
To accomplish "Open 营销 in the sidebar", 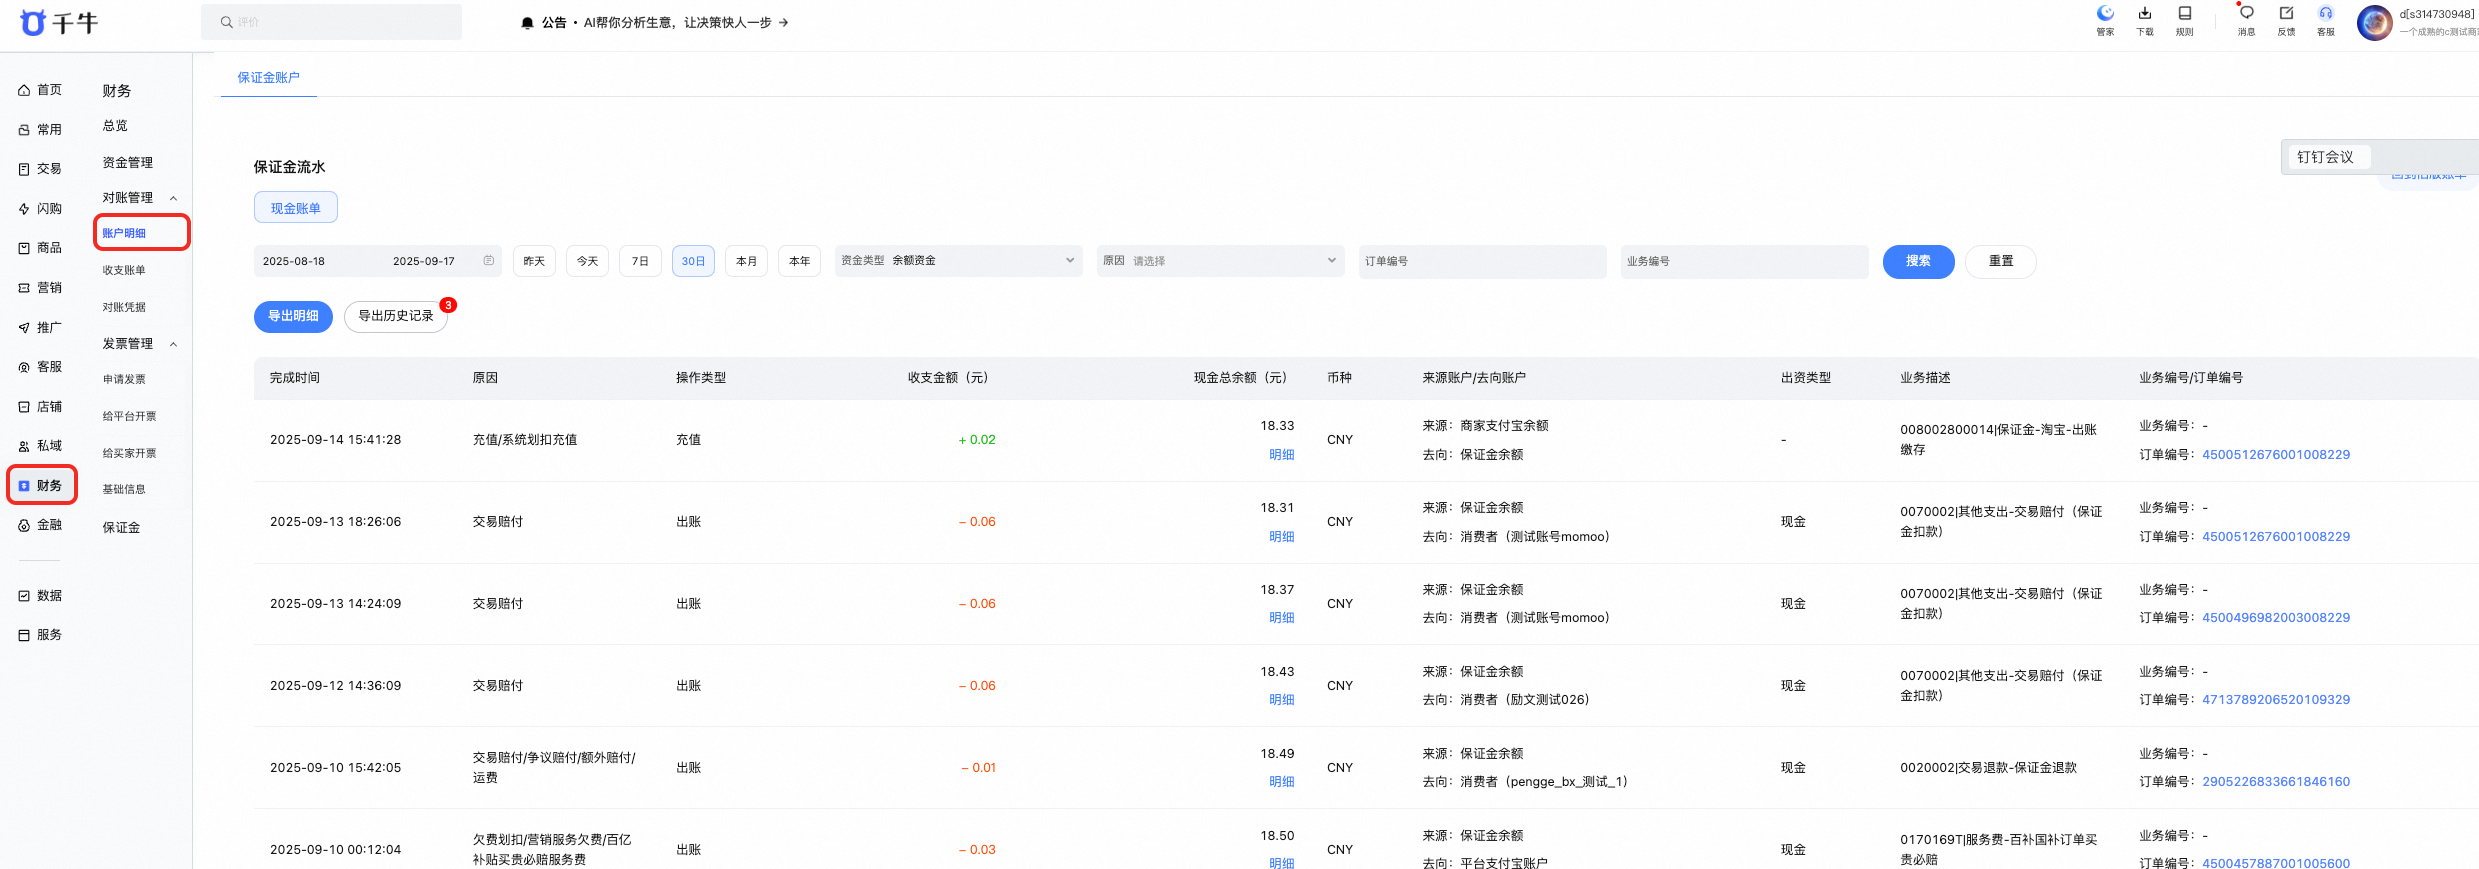I will 40,288.
